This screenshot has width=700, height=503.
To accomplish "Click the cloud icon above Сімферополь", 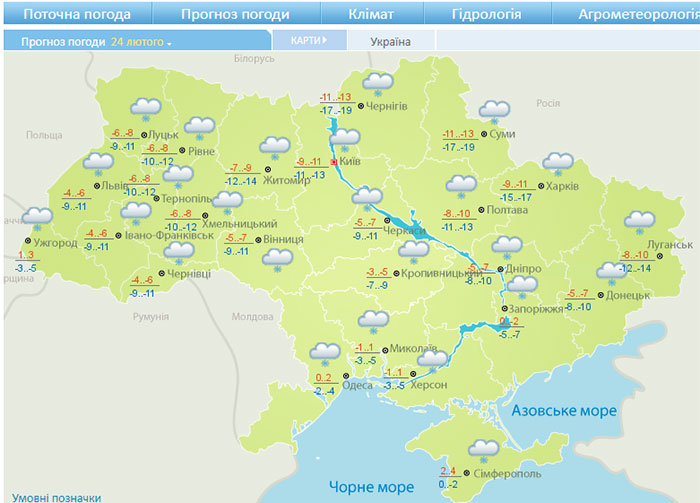I will click(x=485, y=448).
